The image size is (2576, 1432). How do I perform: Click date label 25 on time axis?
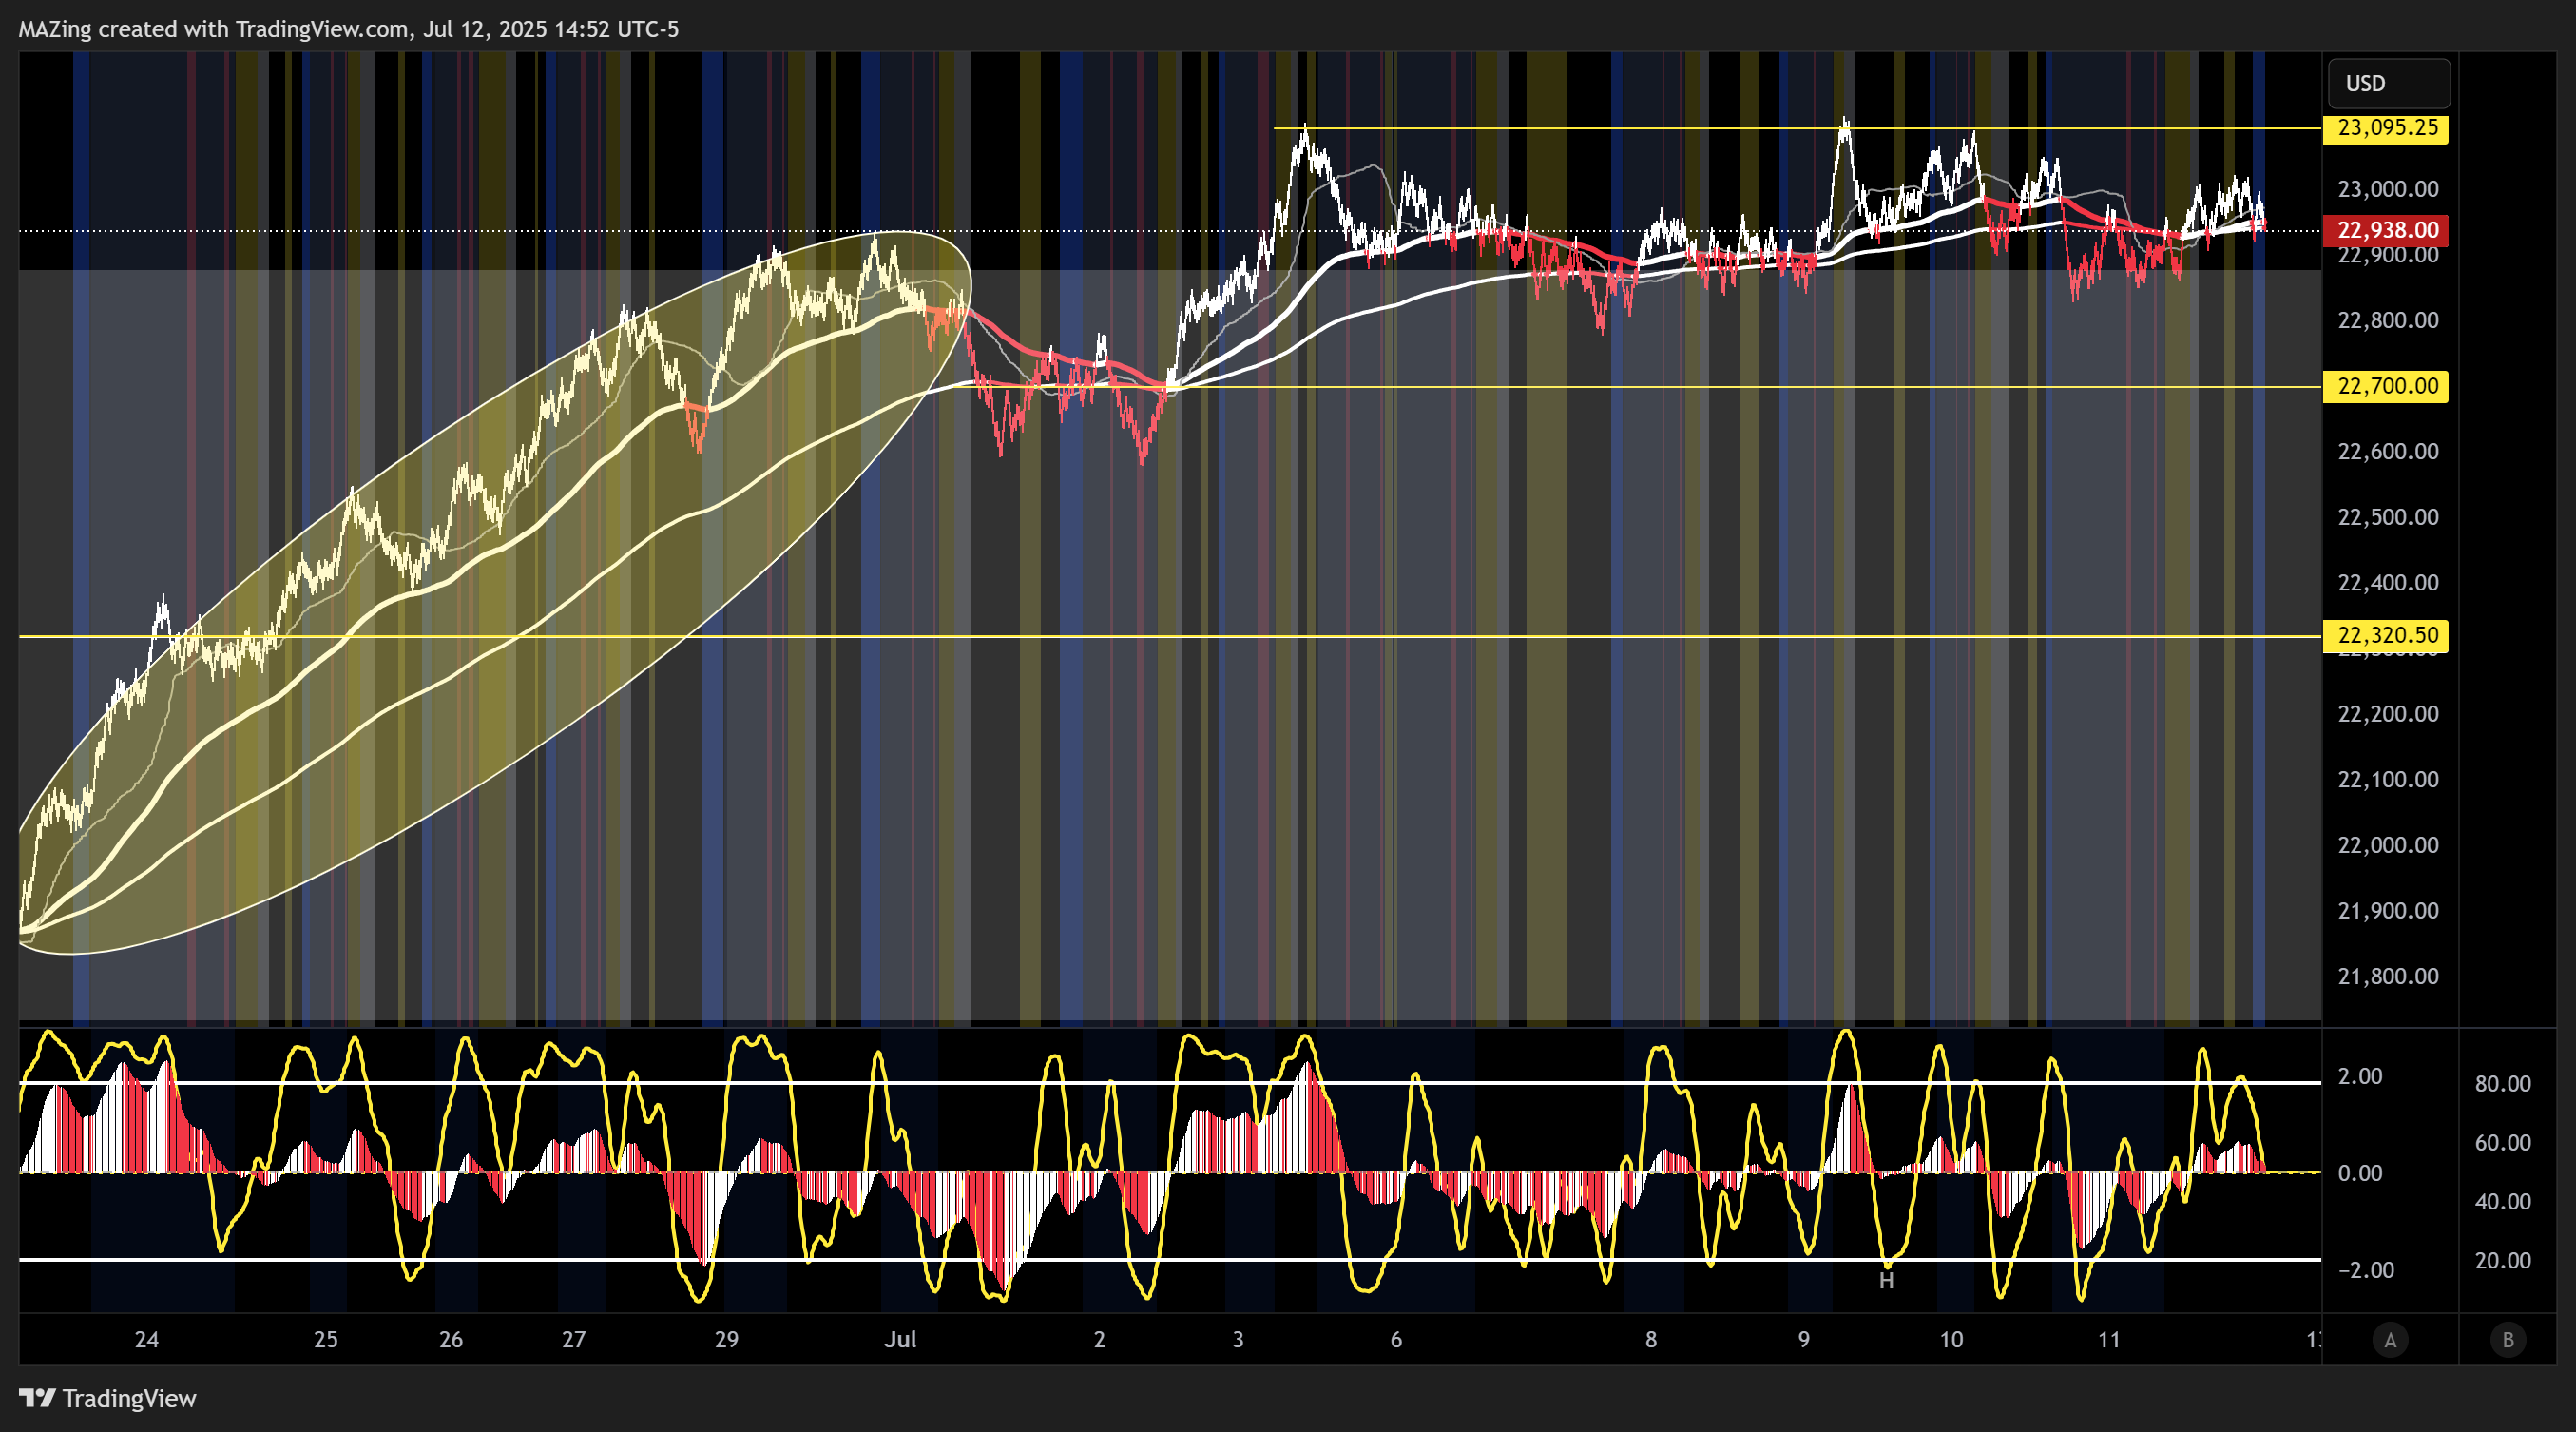[326, 1340]
